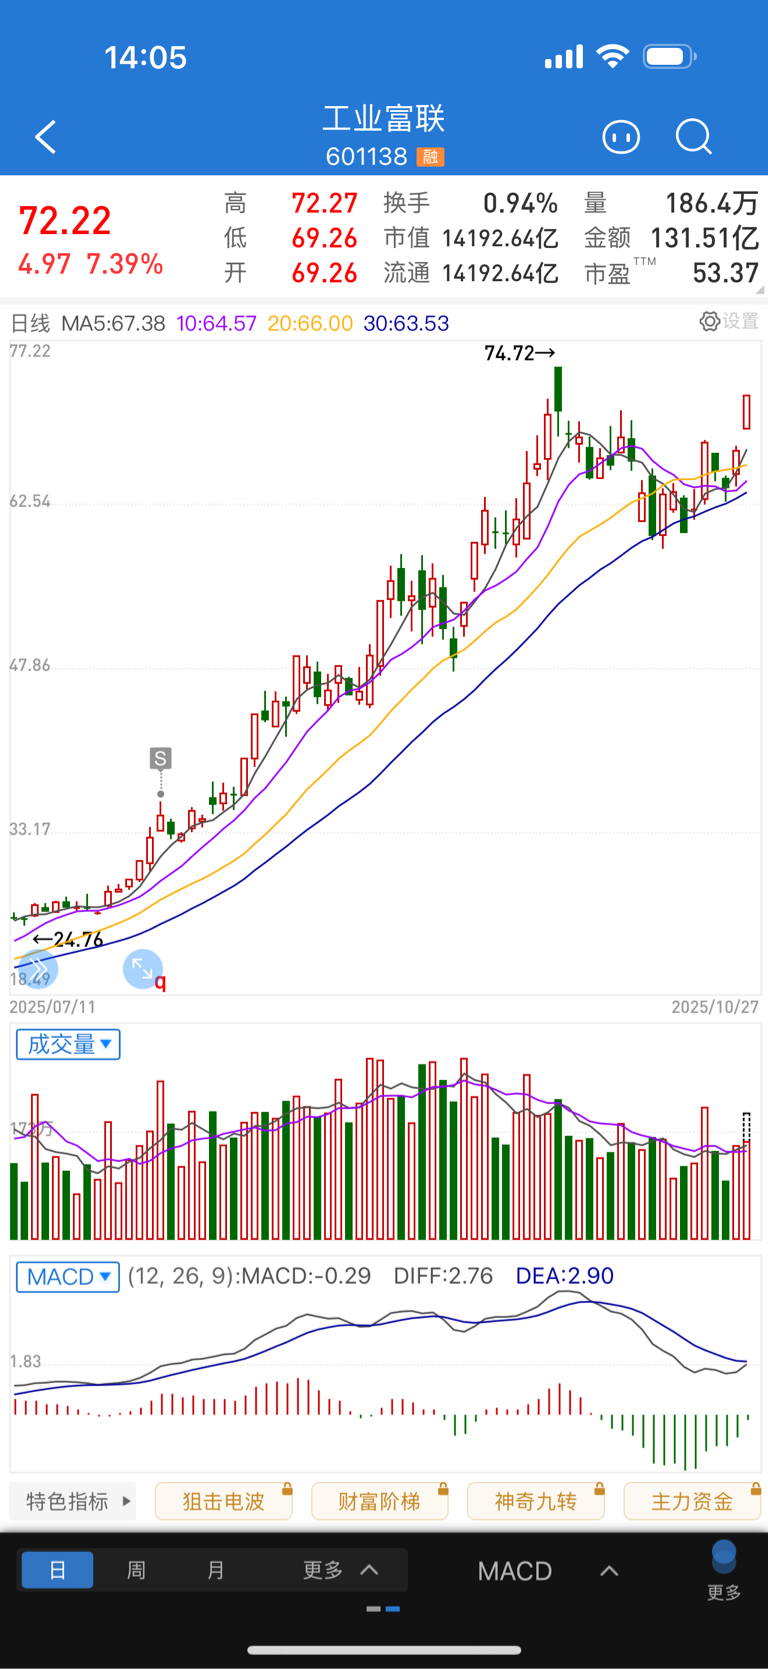Switch to the 日 daily period tab

pyautogui.click(x=57, y=1570)
